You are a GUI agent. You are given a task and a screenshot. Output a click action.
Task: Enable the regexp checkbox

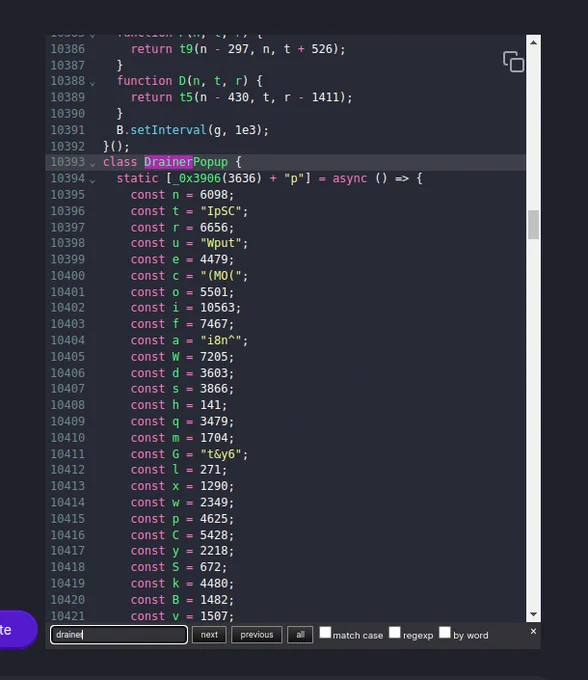pos(395,632)
